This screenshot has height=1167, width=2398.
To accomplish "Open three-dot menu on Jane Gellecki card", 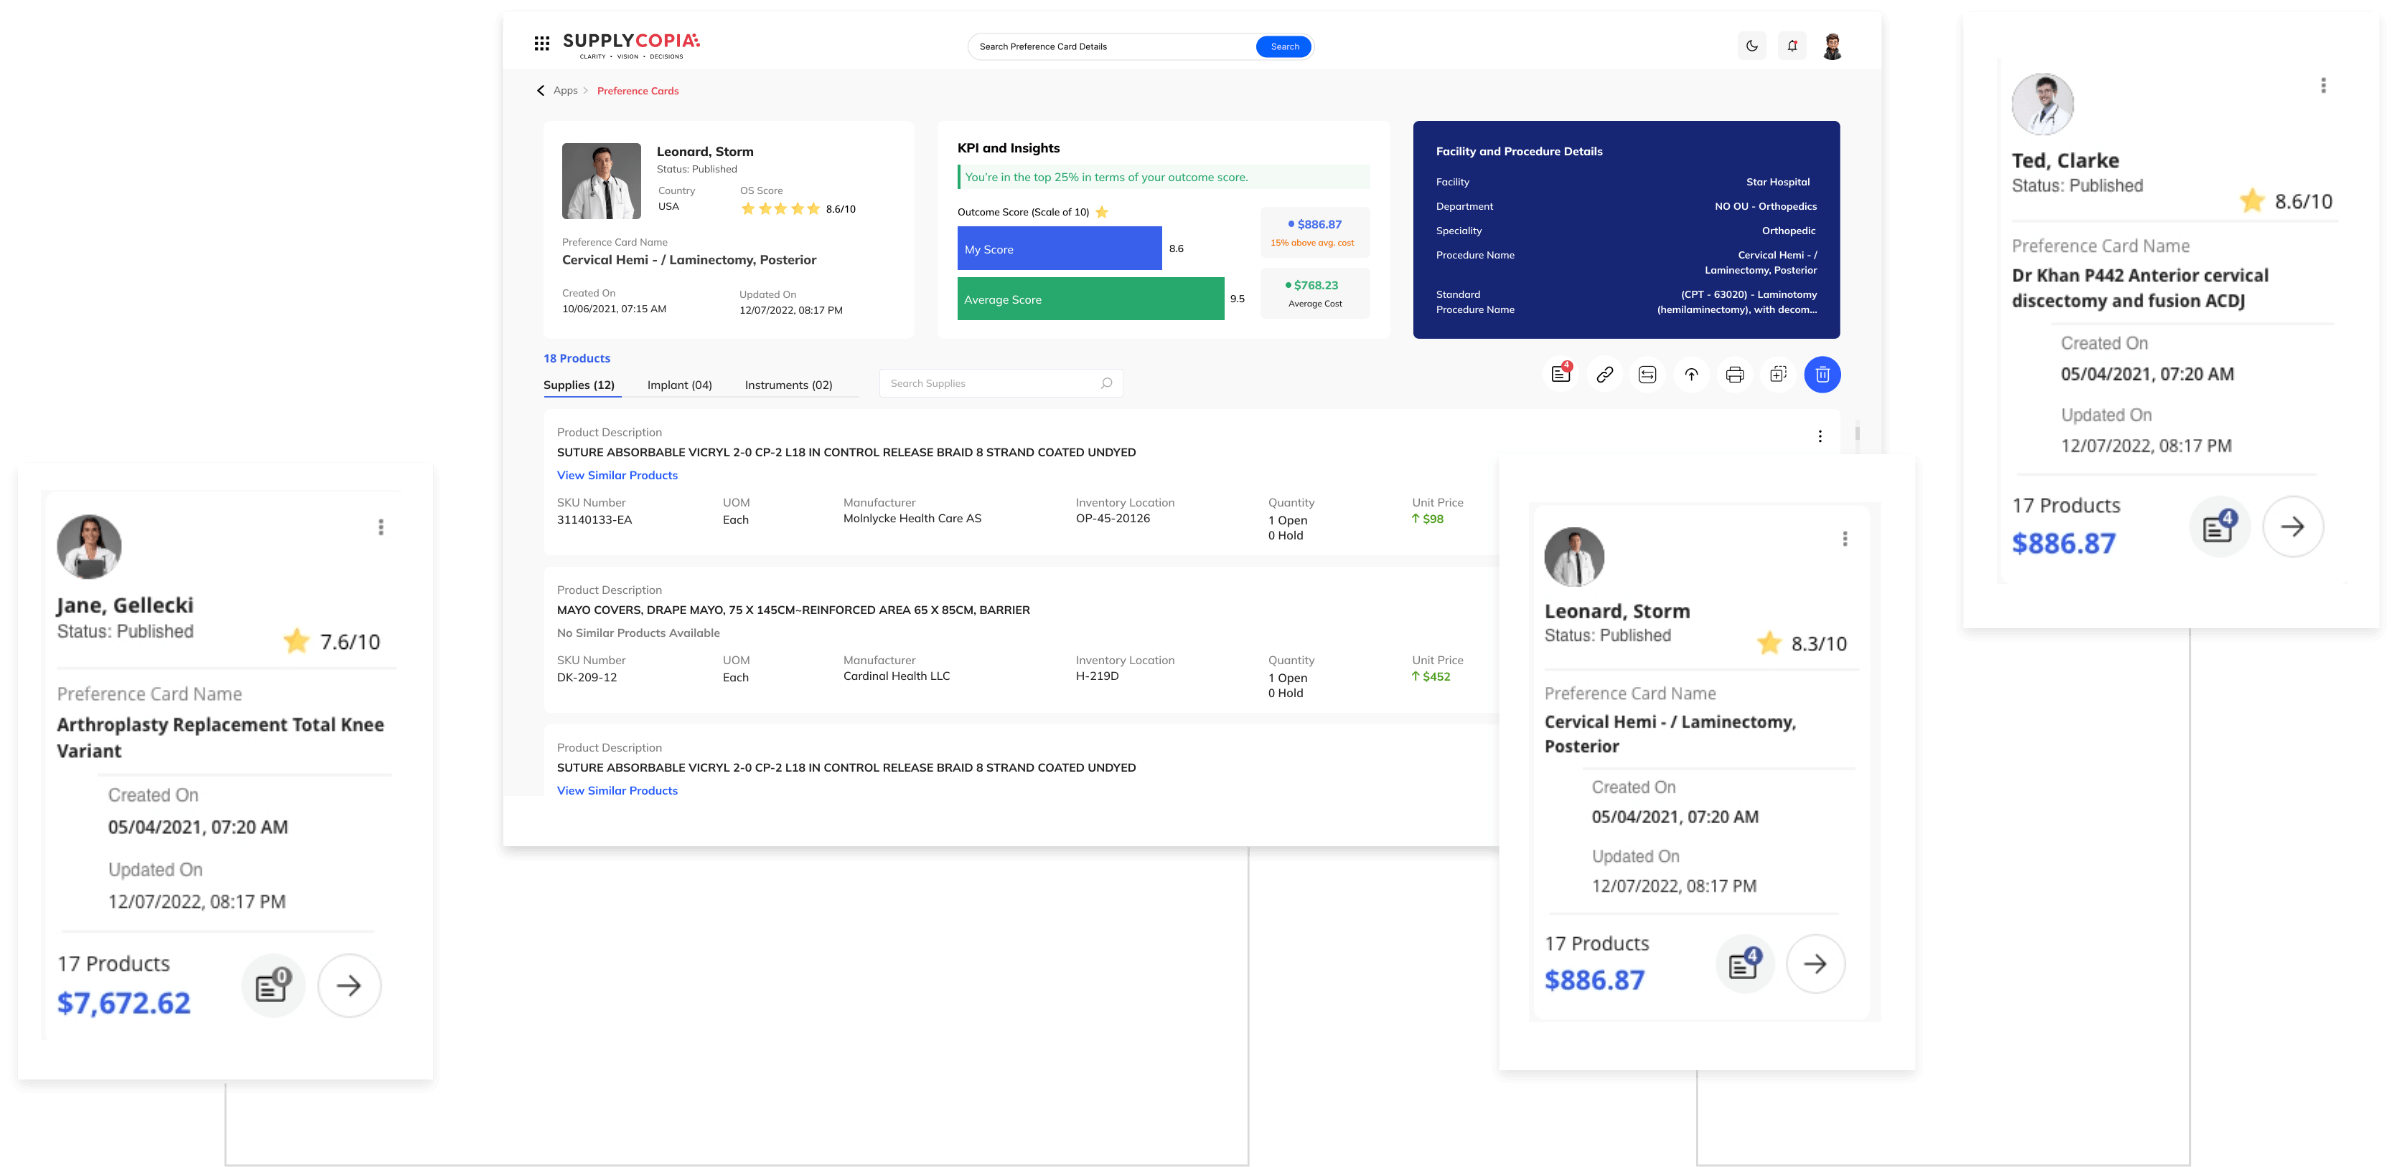I will pos(381,527).
